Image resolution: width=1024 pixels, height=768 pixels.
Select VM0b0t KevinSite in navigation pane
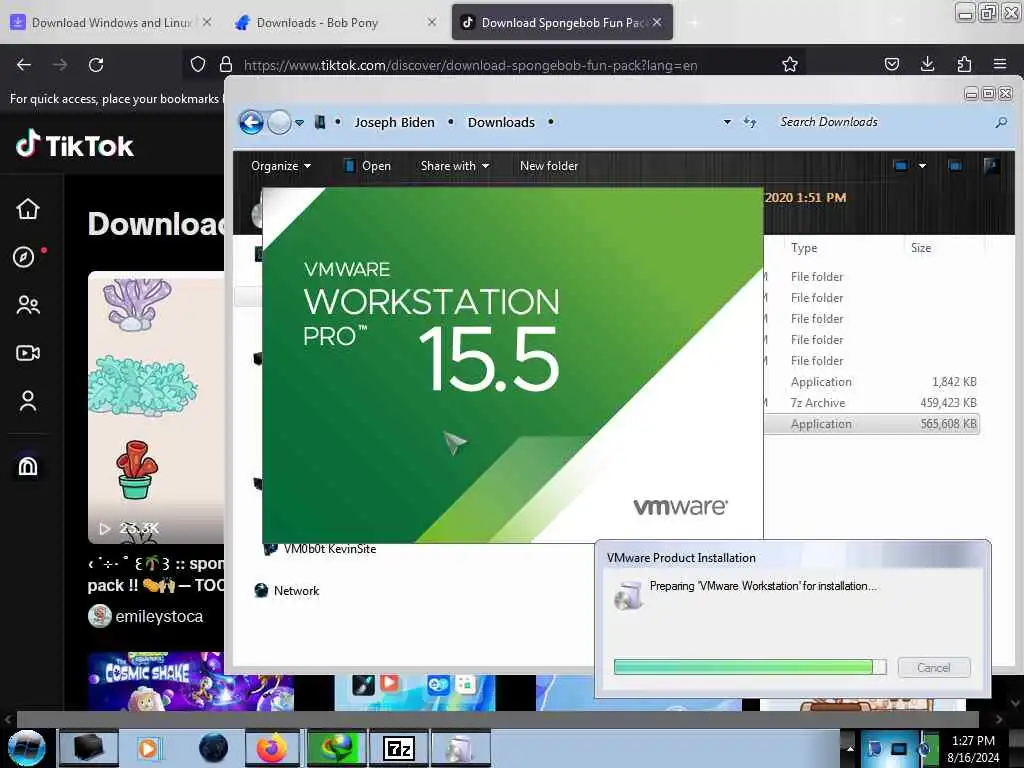pyautogui.click(x=320, y=549)
